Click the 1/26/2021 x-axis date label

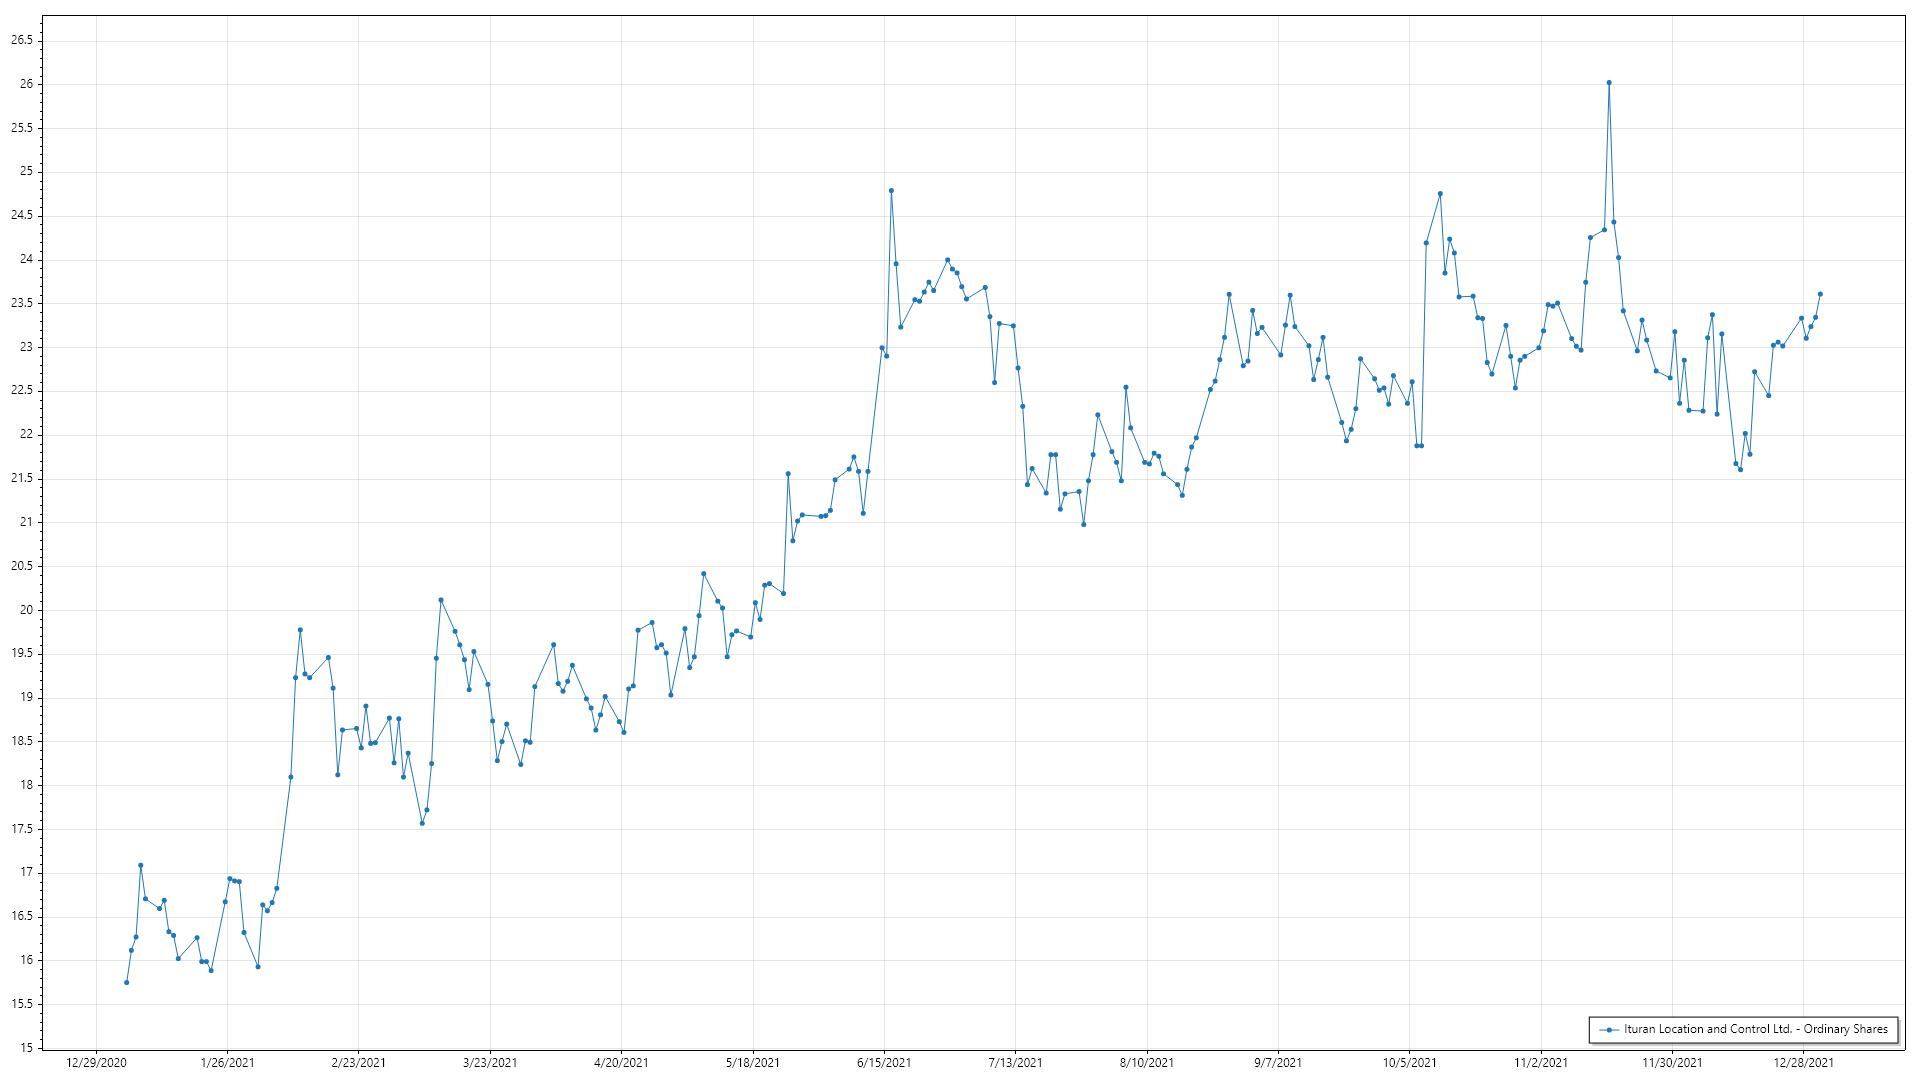tap(227, 1063)
